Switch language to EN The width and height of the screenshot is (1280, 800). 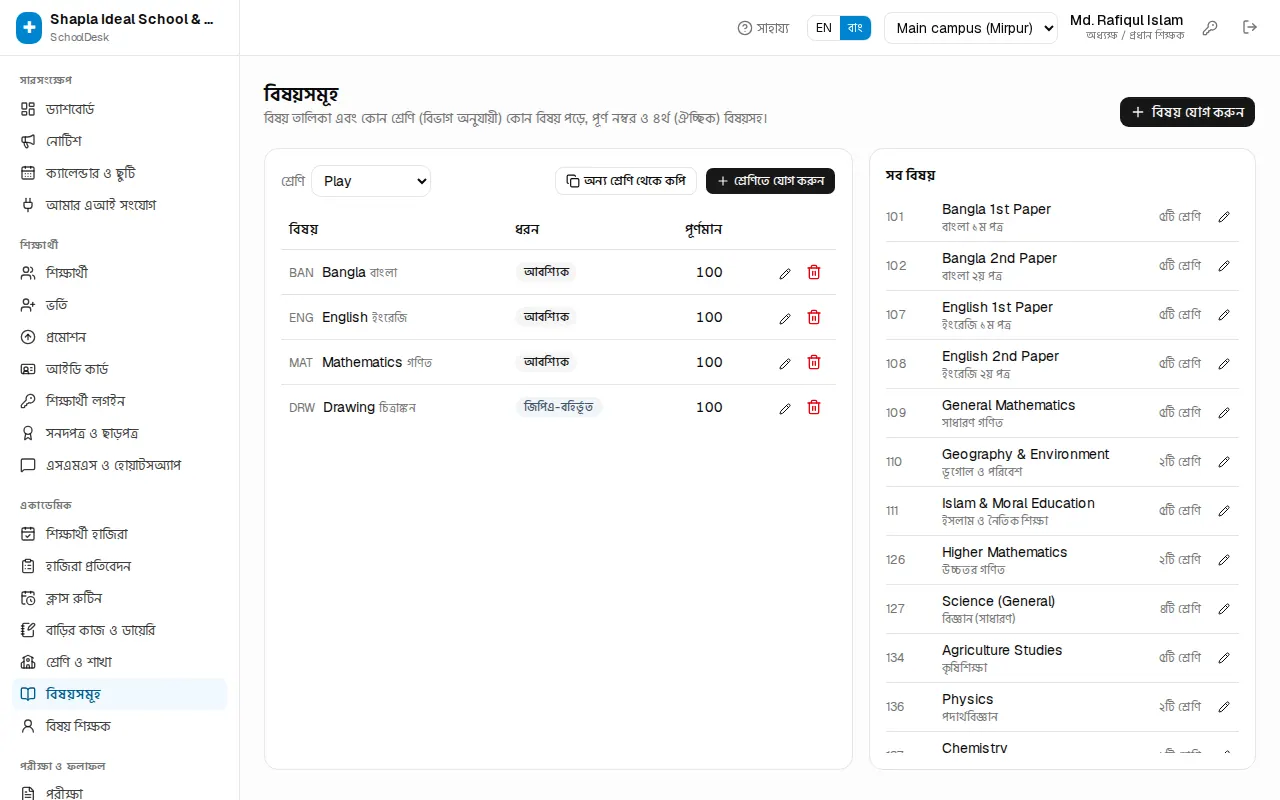[824, 28]
